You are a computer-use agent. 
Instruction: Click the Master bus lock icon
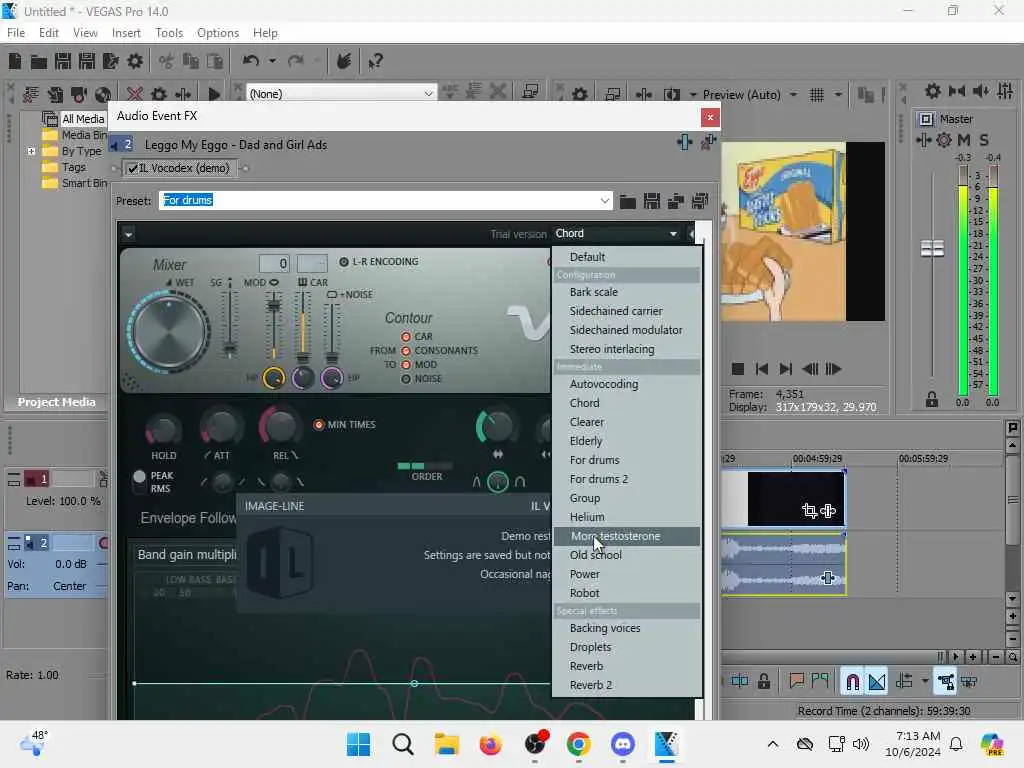point(931,400)
